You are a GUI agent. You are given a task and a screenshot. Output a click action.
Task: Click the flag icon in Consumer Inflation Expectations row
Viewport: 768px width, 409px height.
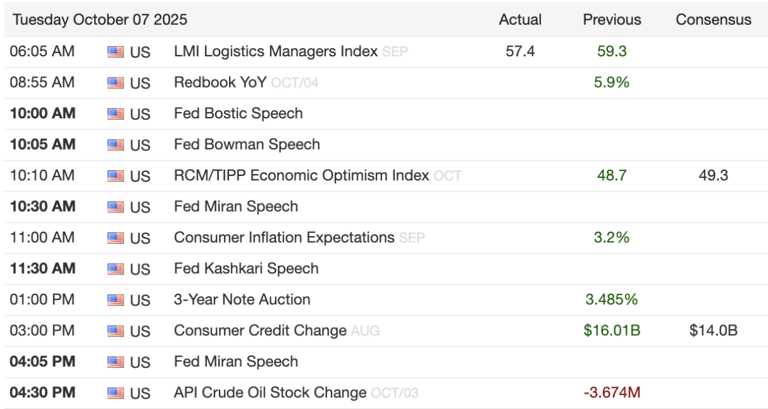(x=115, y=237)
